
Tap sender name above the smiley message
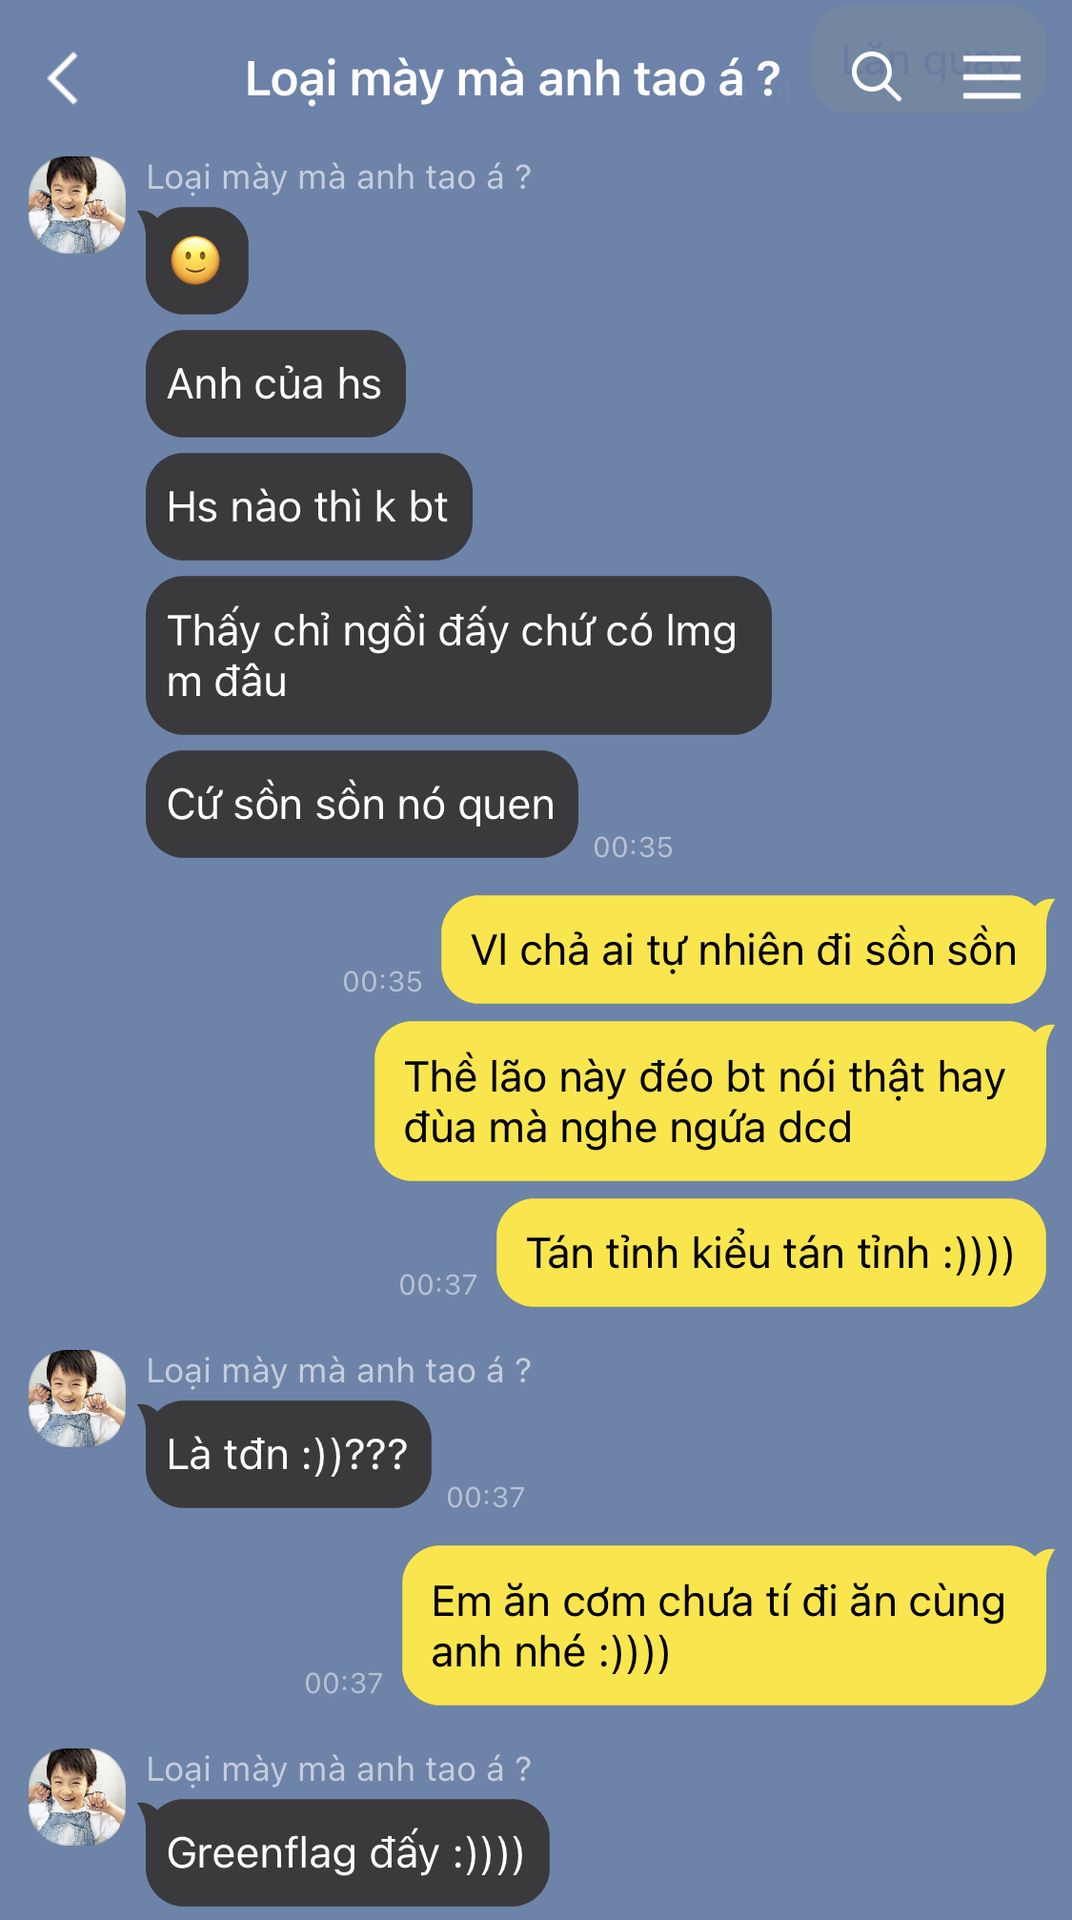click(x=338, y=177)
